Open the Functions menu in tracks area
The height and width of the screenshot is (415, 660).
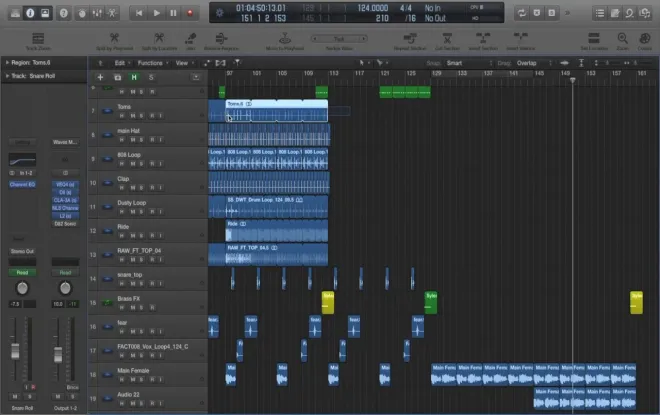[152, 62]
